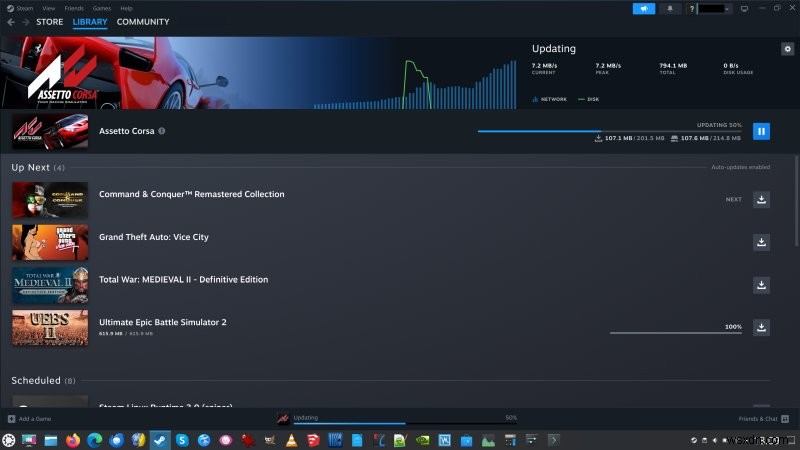
Task: Switch to the STORE tab
Action: 49,22
